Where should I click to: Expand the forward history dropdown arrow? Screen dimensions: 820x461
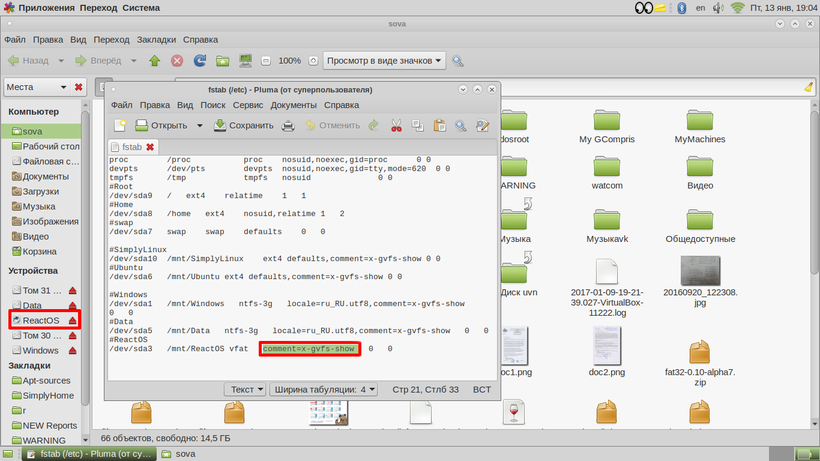point(133,61)
